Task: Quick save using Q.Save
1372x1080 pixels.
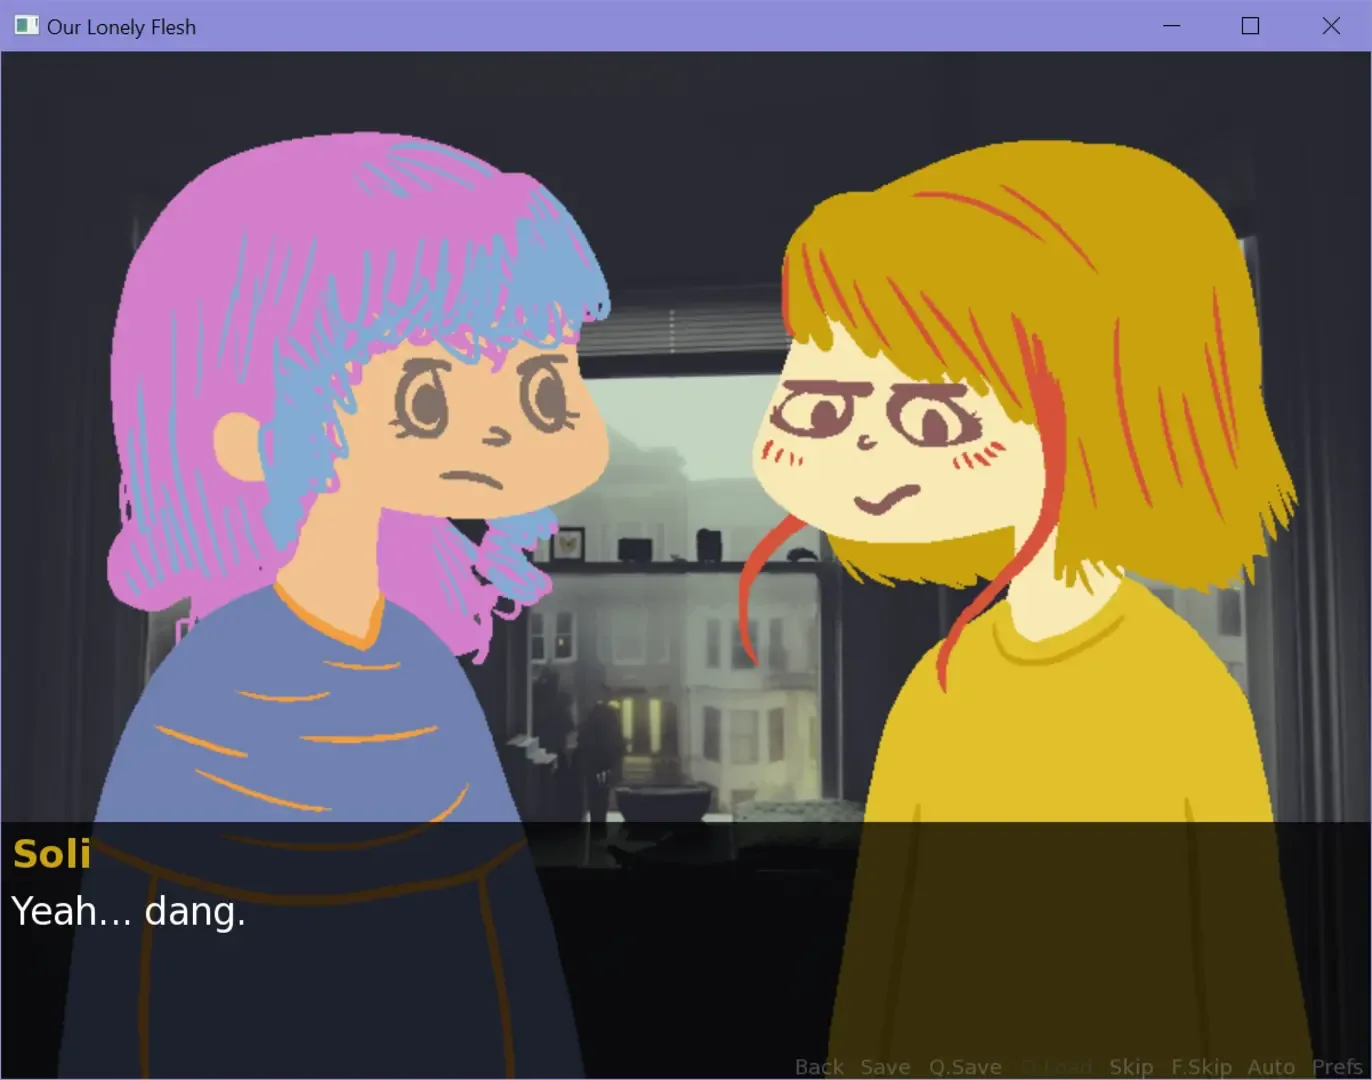Action: click(965, 1066)
